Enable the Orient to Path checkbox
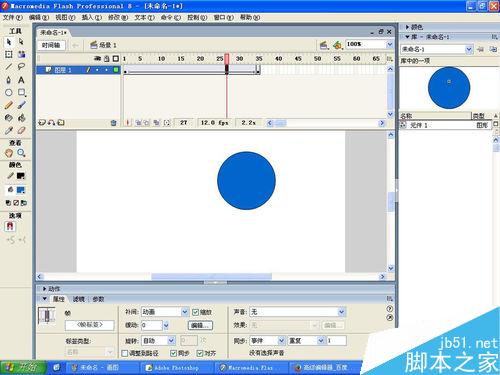500x375 pixels. point(125,353)
